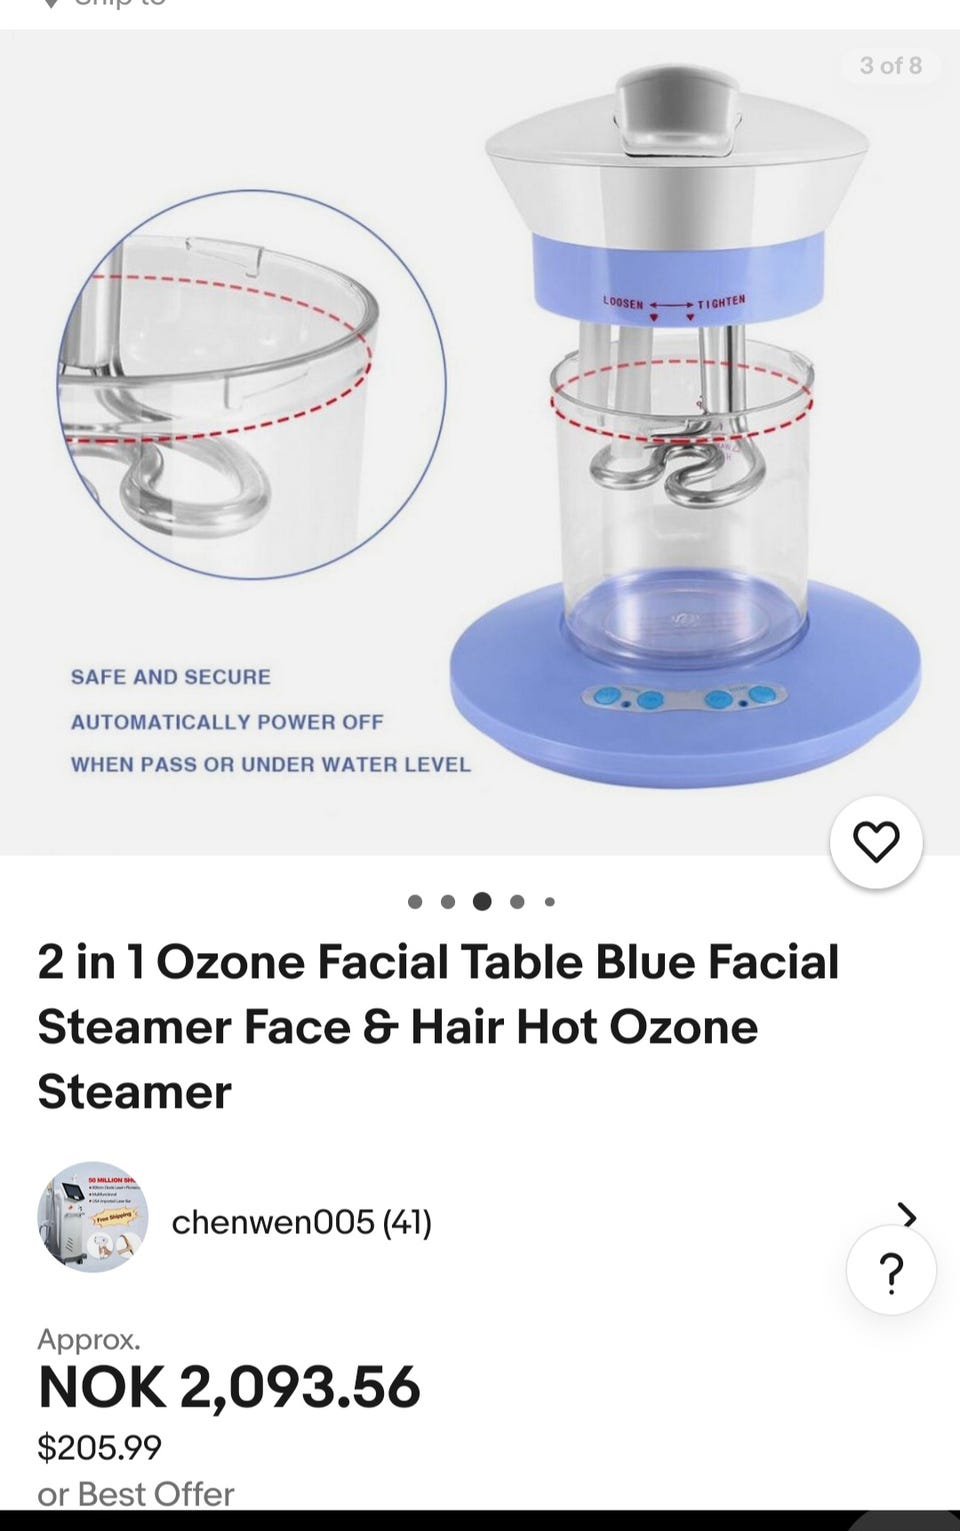The height and width of the screenshot is (1531, 960).
Task: Select the highlighted third pagination dot
Action: click(482, 901)
